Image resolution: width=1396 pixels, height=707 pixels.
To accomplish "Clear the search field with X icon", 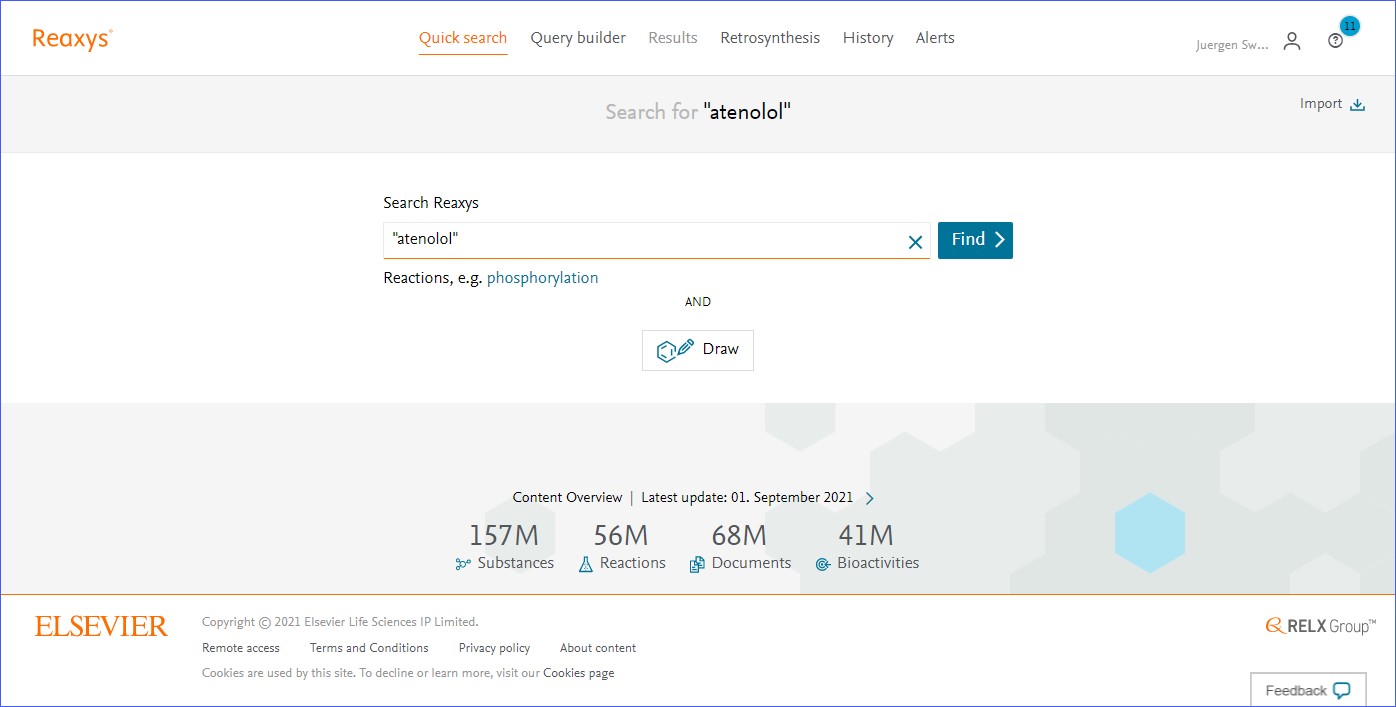I will (x=914, y=241).
